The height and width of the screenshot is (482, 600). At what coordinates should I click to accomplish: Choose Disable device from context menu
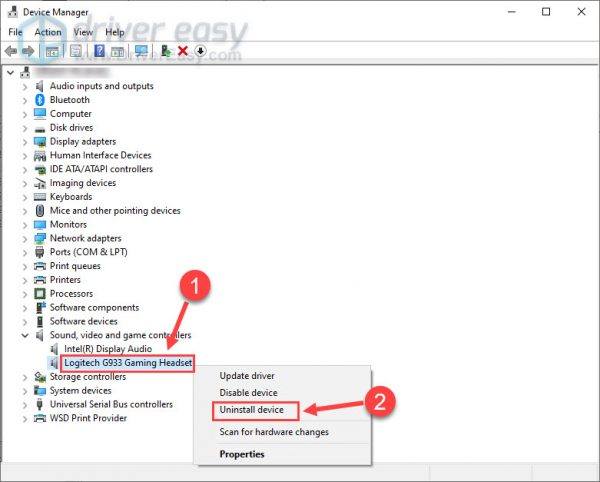pos(248,393)
